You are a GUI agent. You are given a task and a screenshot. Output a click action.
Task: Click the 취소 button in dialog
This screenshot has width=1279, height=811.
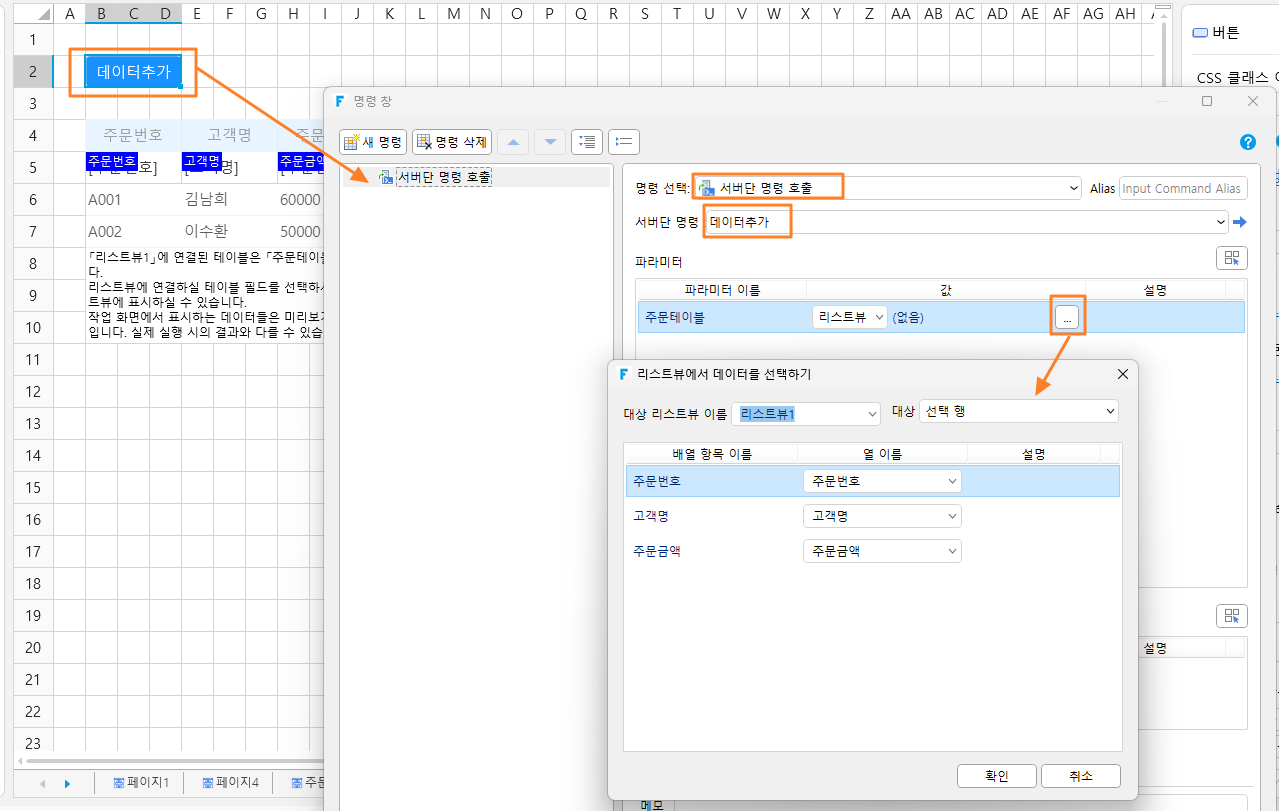[1080, 776]
